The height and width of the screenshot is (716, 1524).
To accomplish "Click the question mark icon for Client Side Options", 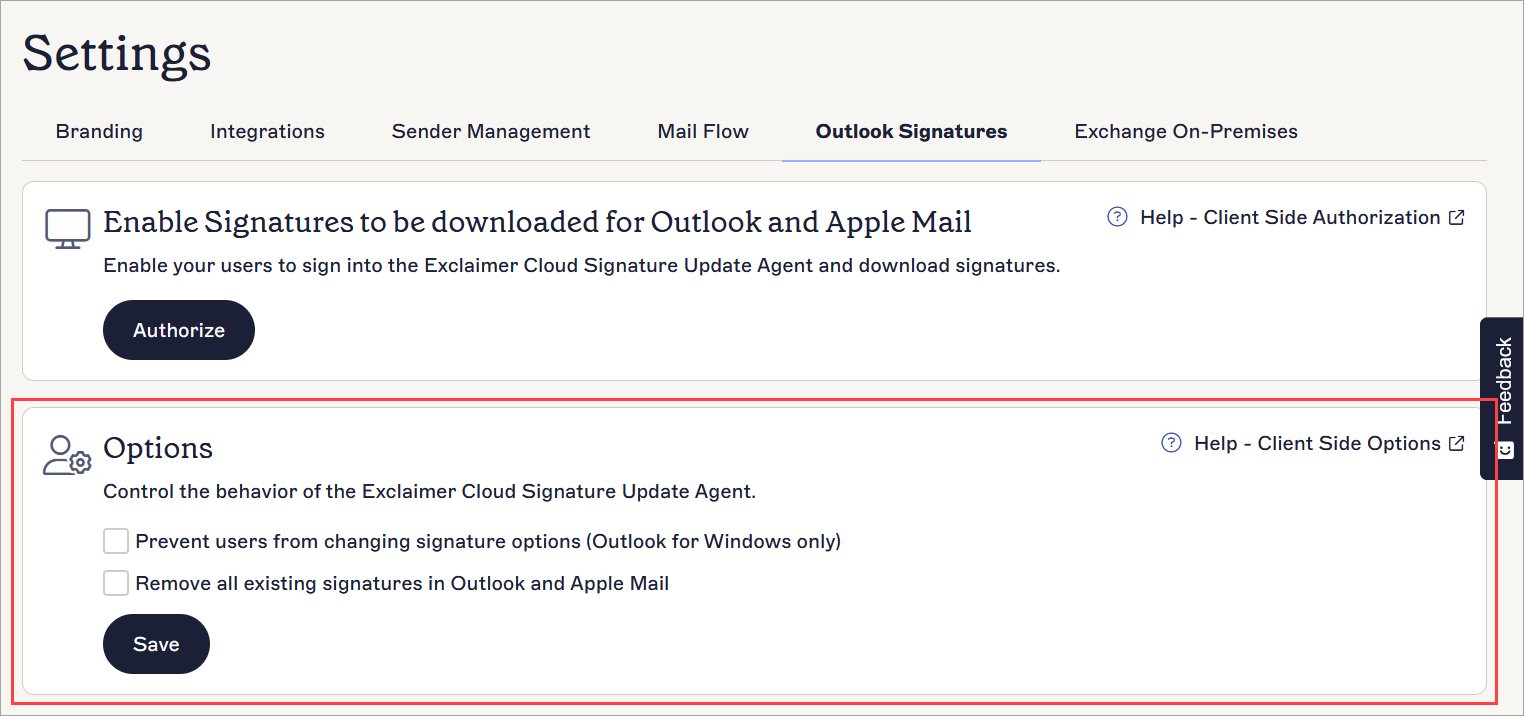I will click(x=1171, y=443).
